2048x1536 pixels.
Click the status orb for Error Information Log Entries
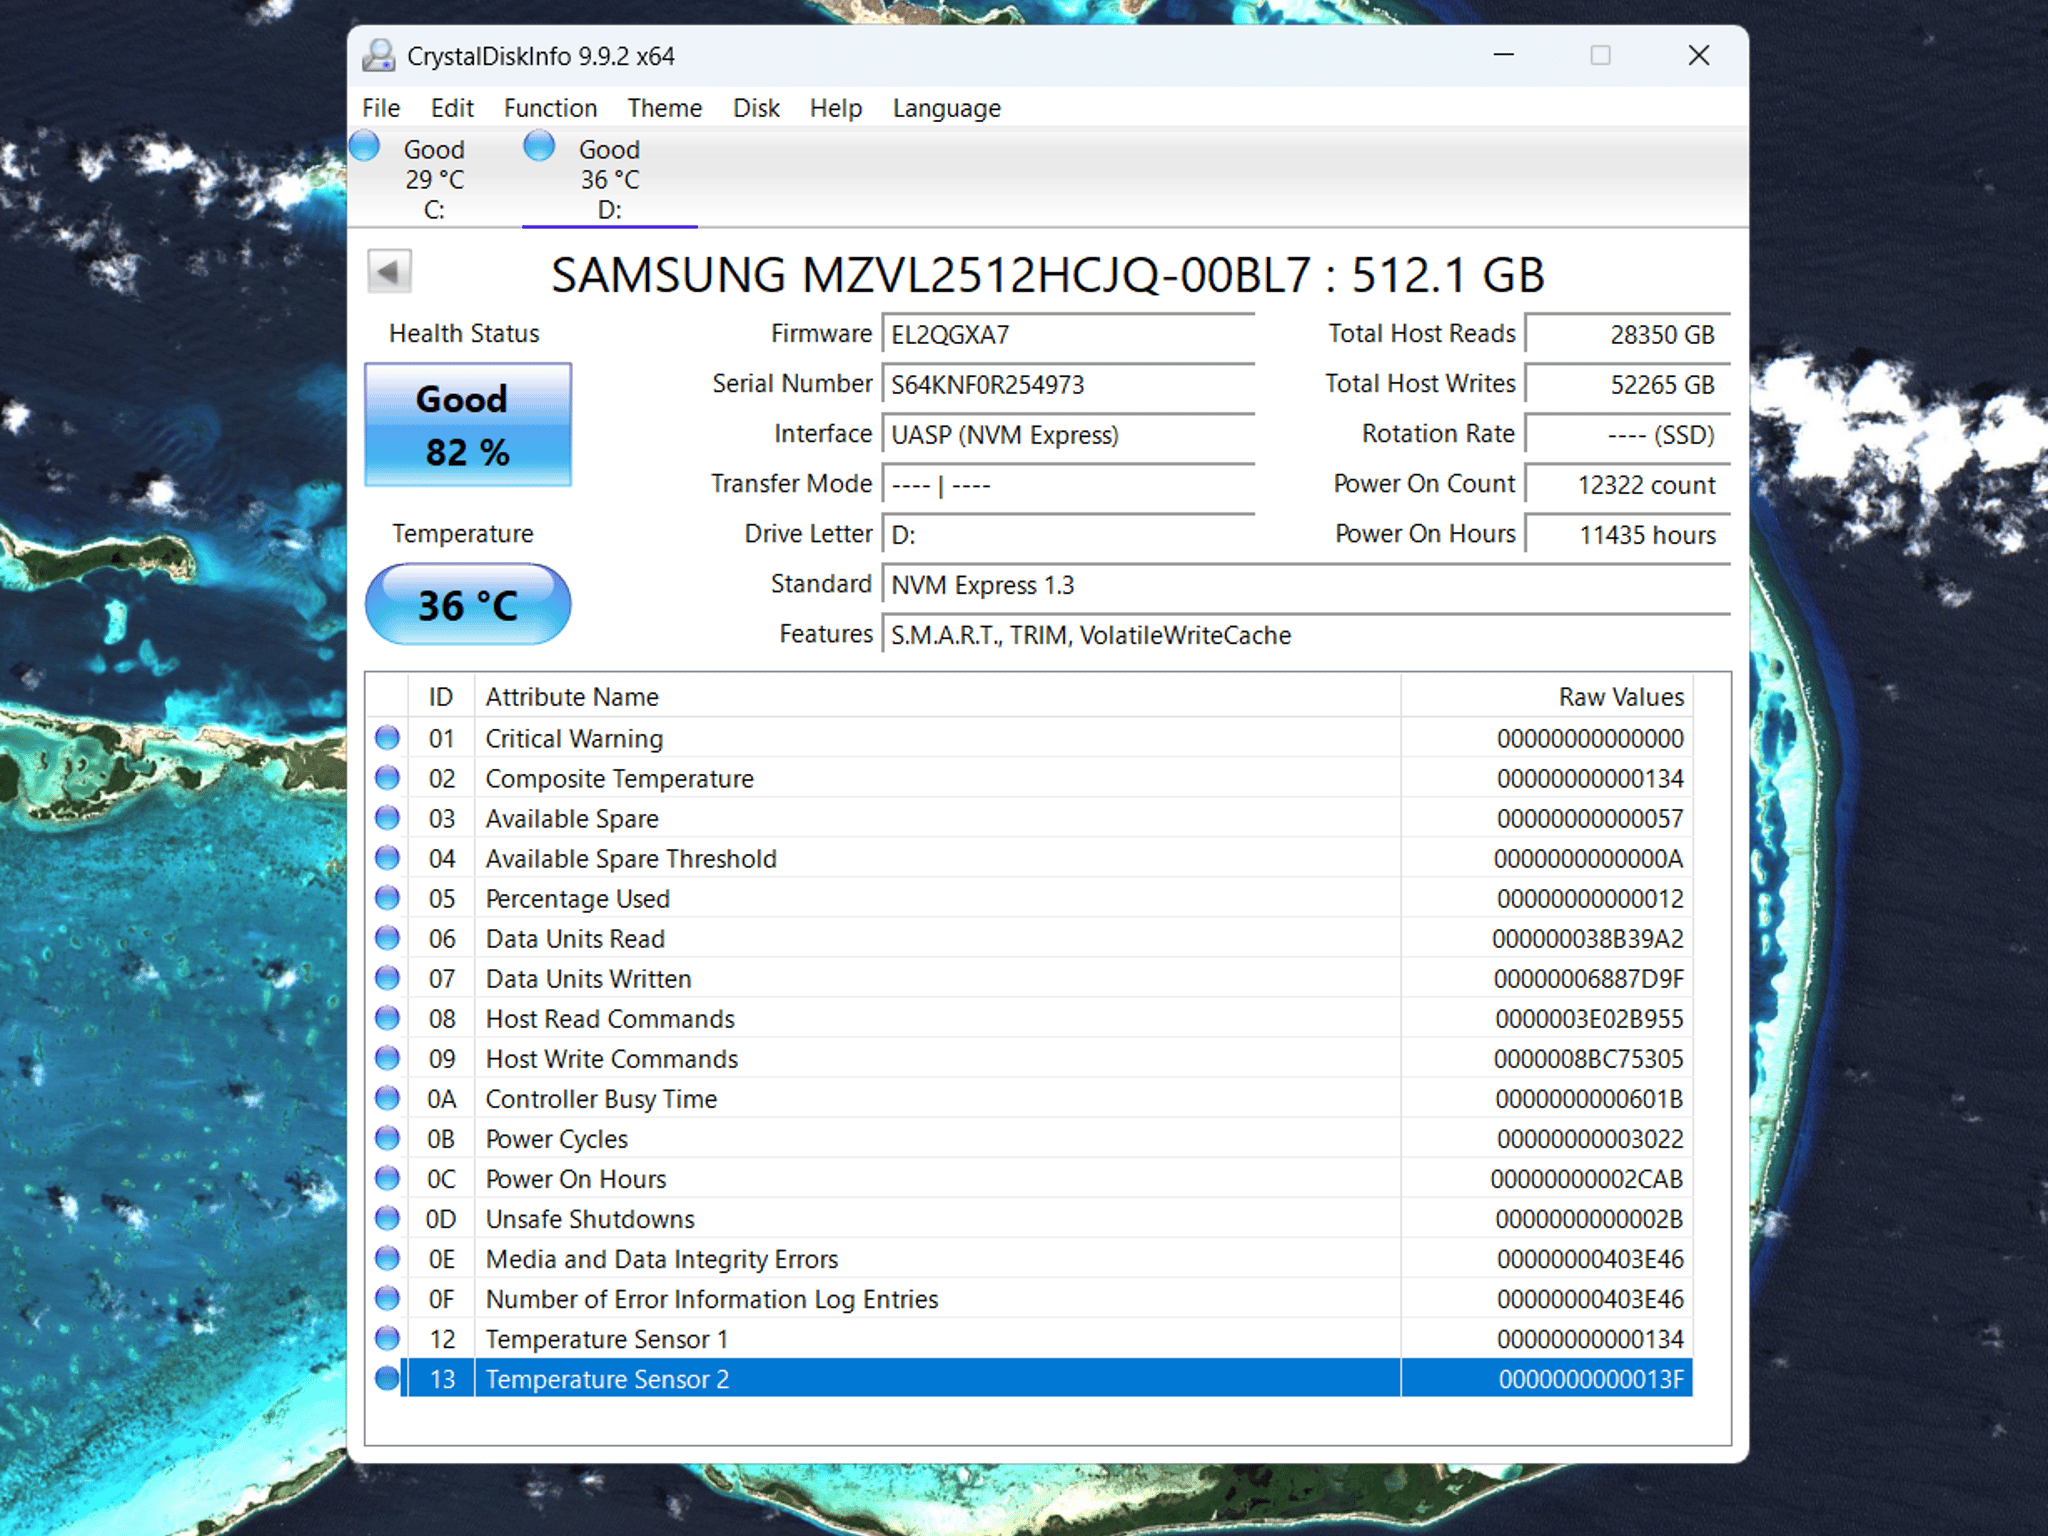(x=387, y=1298)
